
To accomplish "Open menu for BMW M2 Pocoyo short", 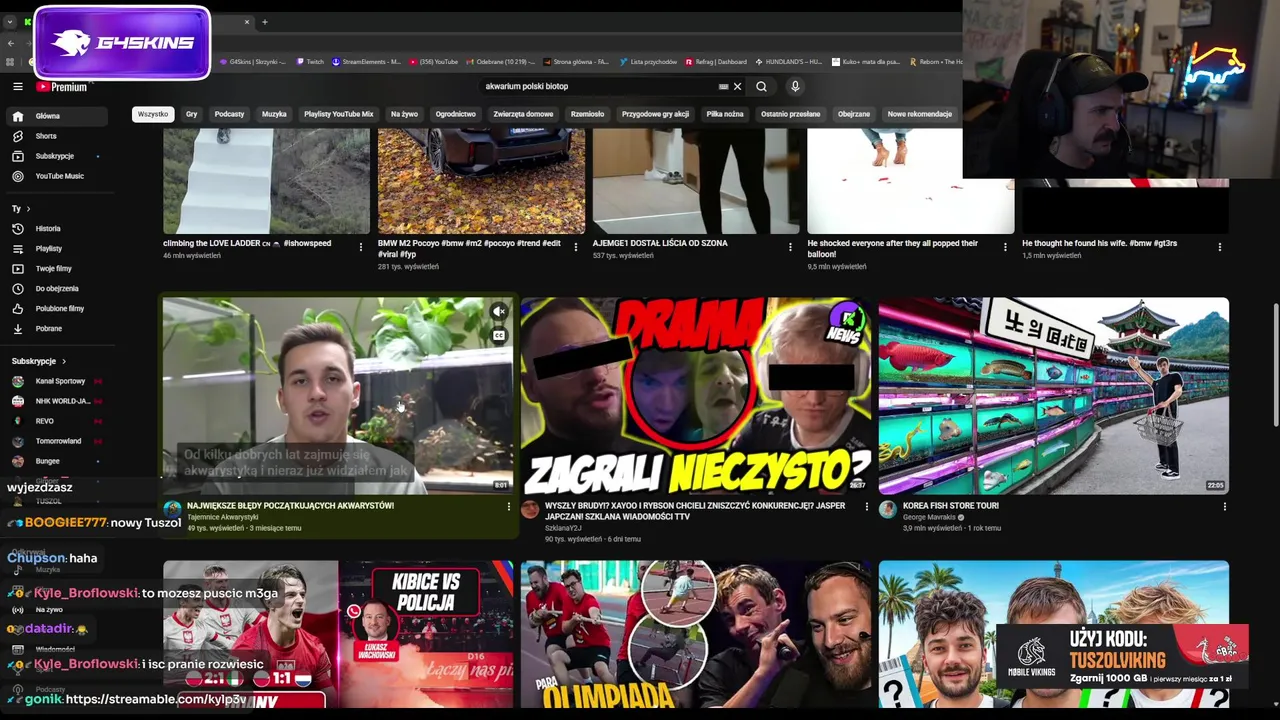I will coord(575,247).
